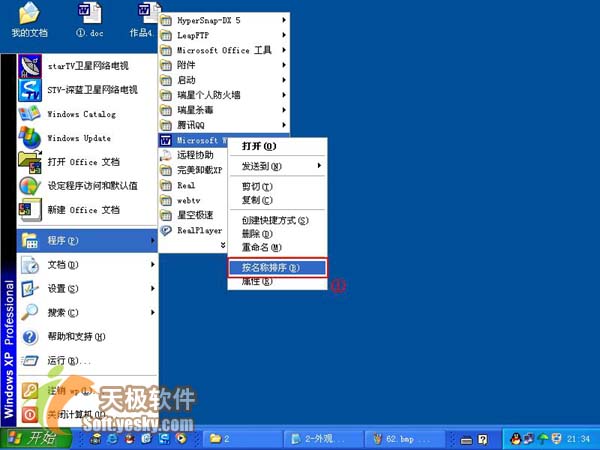Click the 开始 Start button
Viewport: 600px width, 450px height.
(36, 438)
